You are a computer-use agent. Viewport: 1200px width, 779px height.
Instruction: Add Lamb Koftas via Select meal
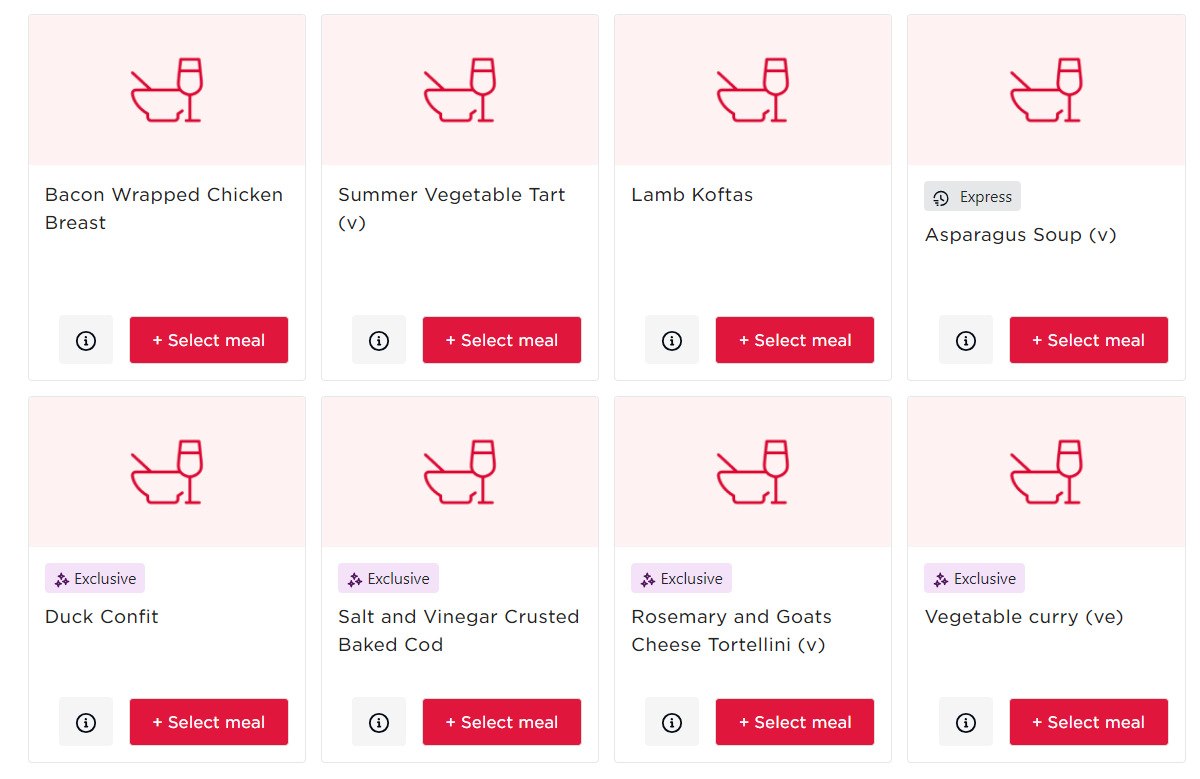pos(795,340)
